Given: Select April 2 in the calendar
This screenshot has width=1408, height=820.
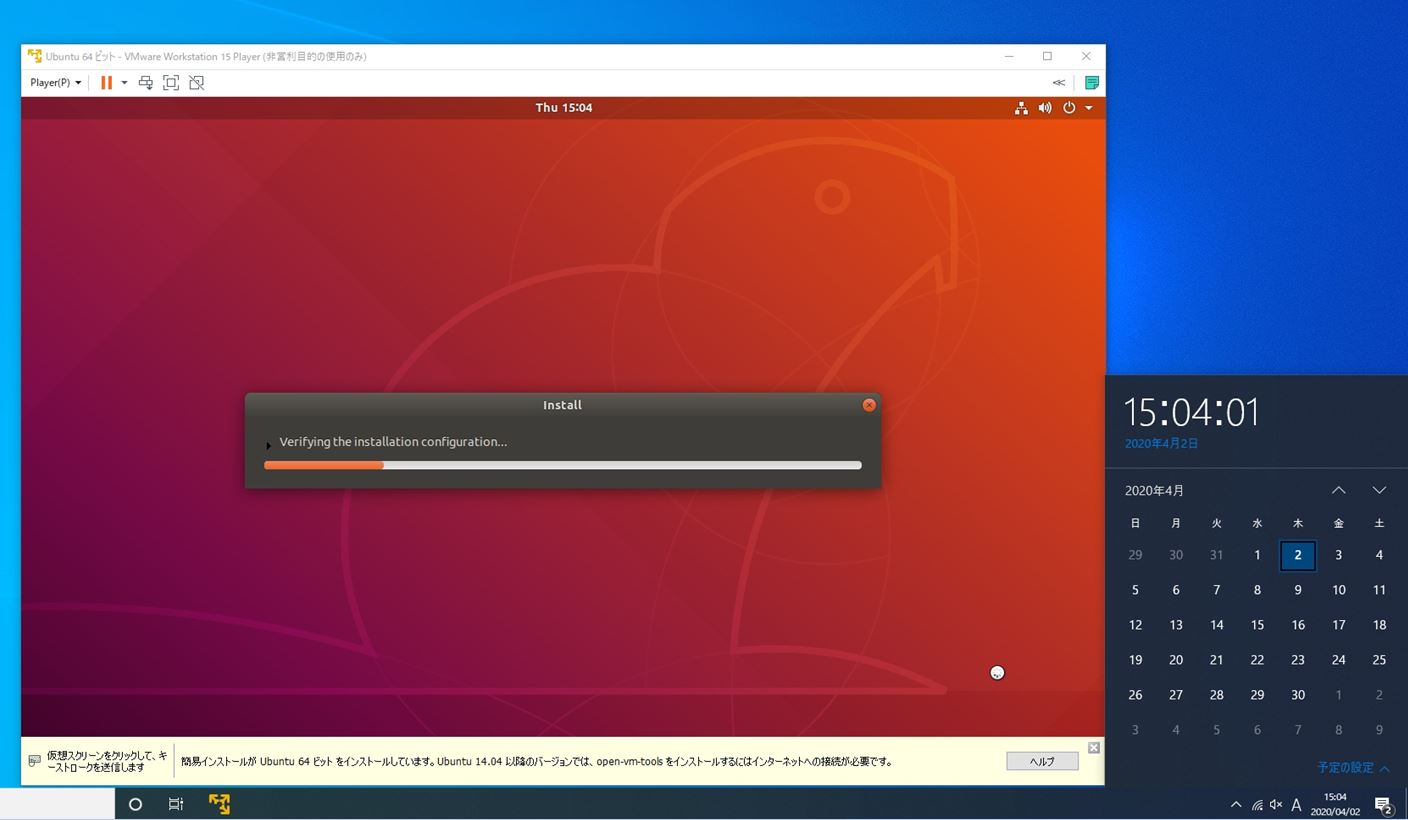Looking at the screenshot, I should (x=1297, y=555).
